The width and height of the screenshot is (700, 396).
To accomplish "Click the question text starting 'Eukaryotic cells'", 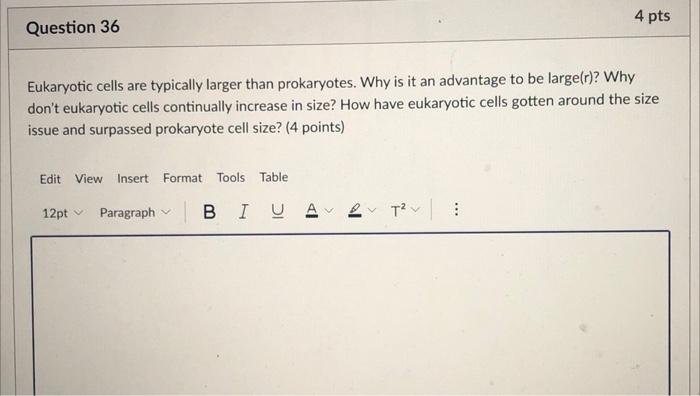I will pos(343,104).
